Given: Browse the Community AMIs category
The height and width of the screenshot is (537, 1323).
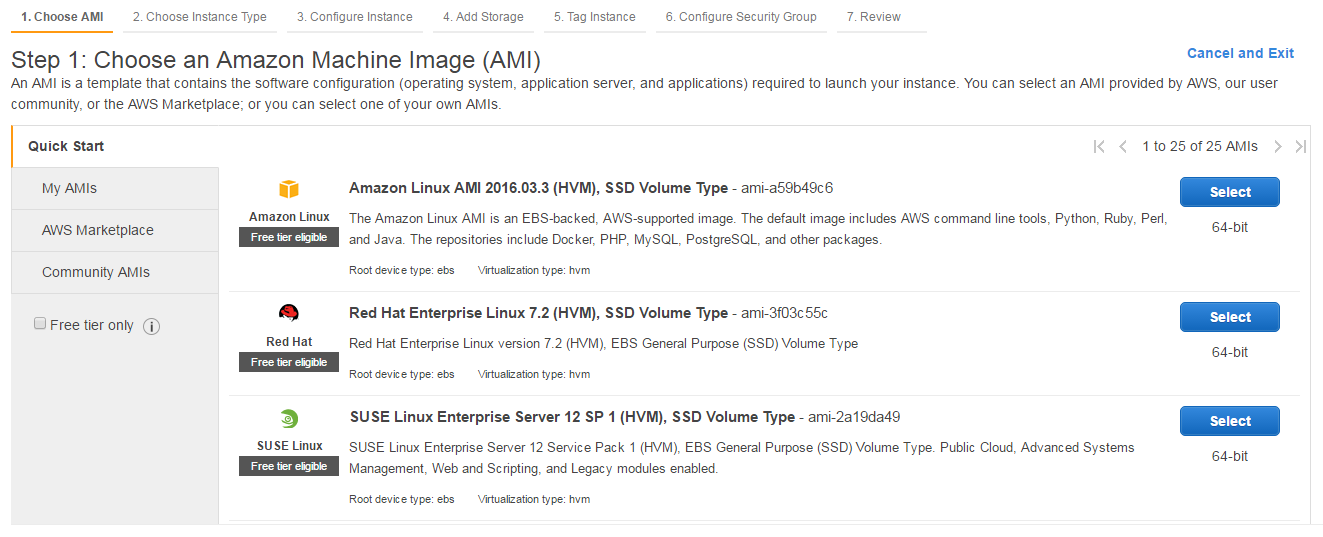Looking at the screenshot, I should click(x=96, y=272).
